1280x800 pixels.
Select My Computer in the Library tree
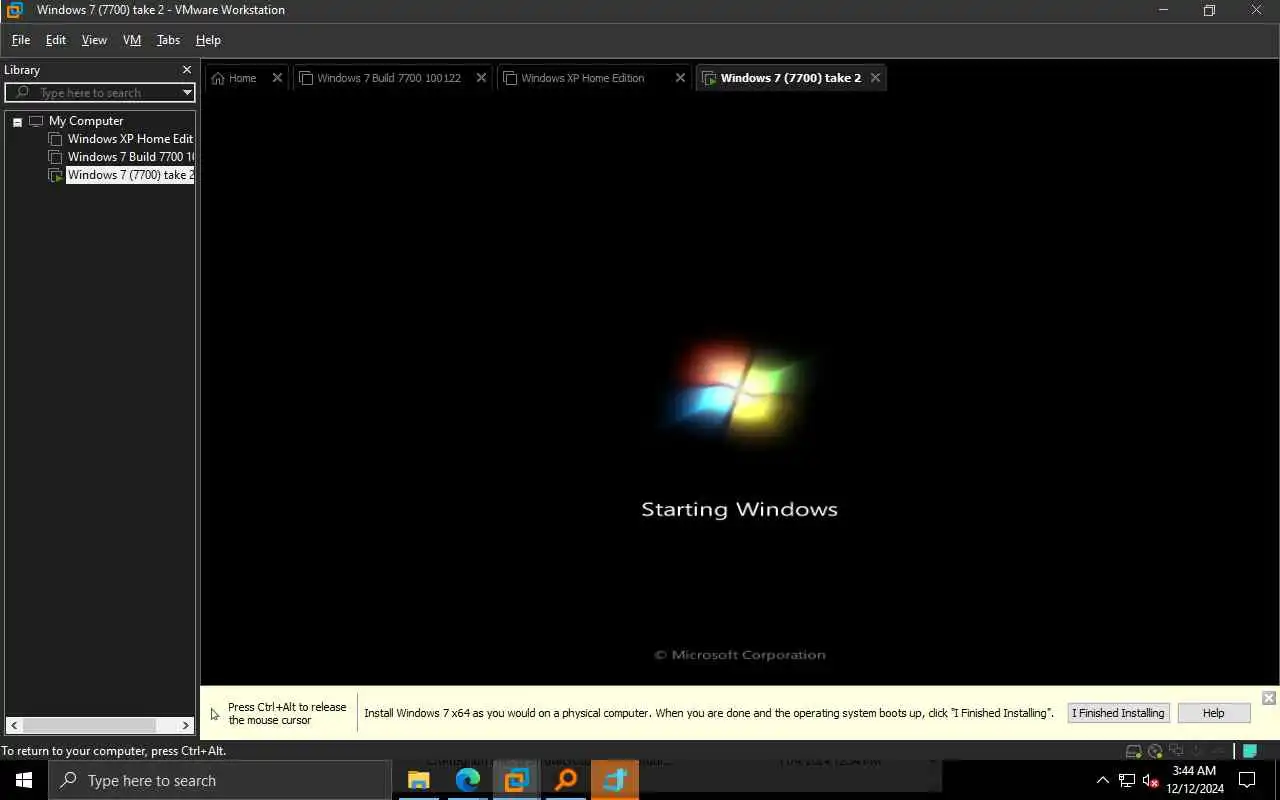(x=86, y=121)
